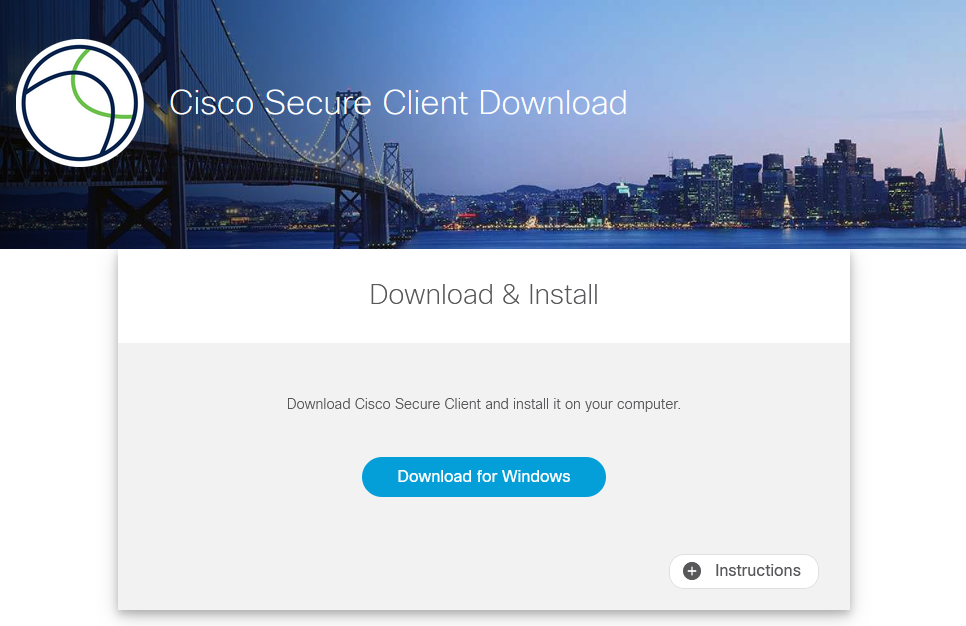Expand the Instructions section
The height and width of the screenshot is (626, 966).
744,571
